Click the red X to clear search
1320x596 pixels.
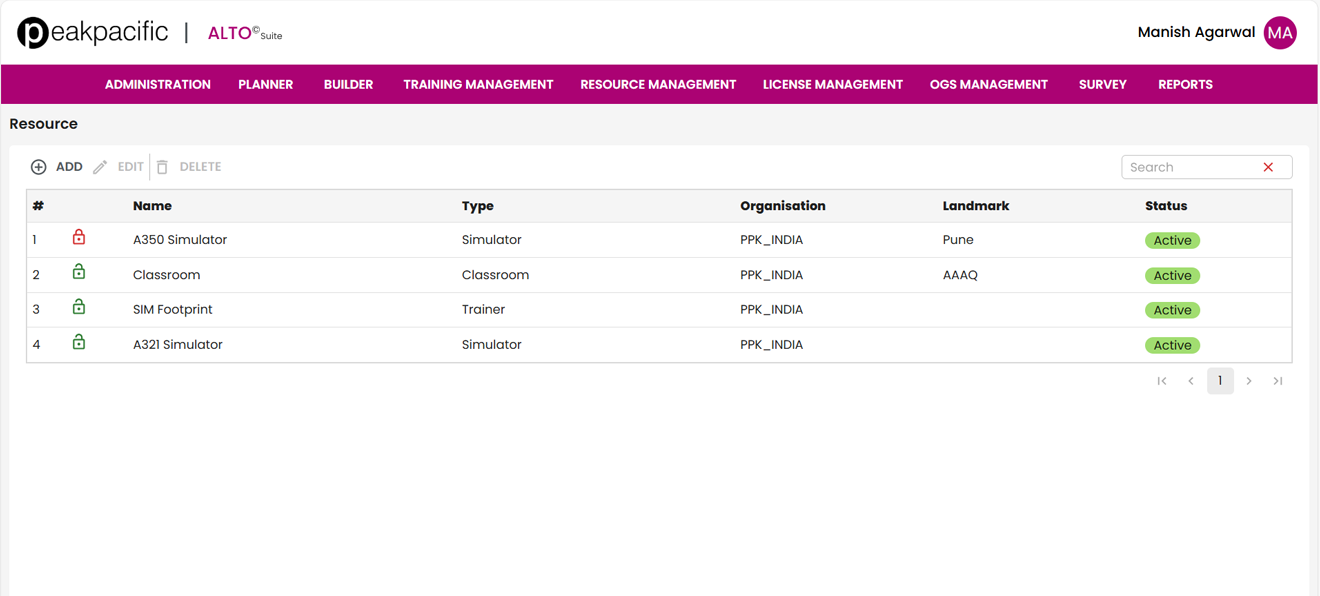(1268, 167)
